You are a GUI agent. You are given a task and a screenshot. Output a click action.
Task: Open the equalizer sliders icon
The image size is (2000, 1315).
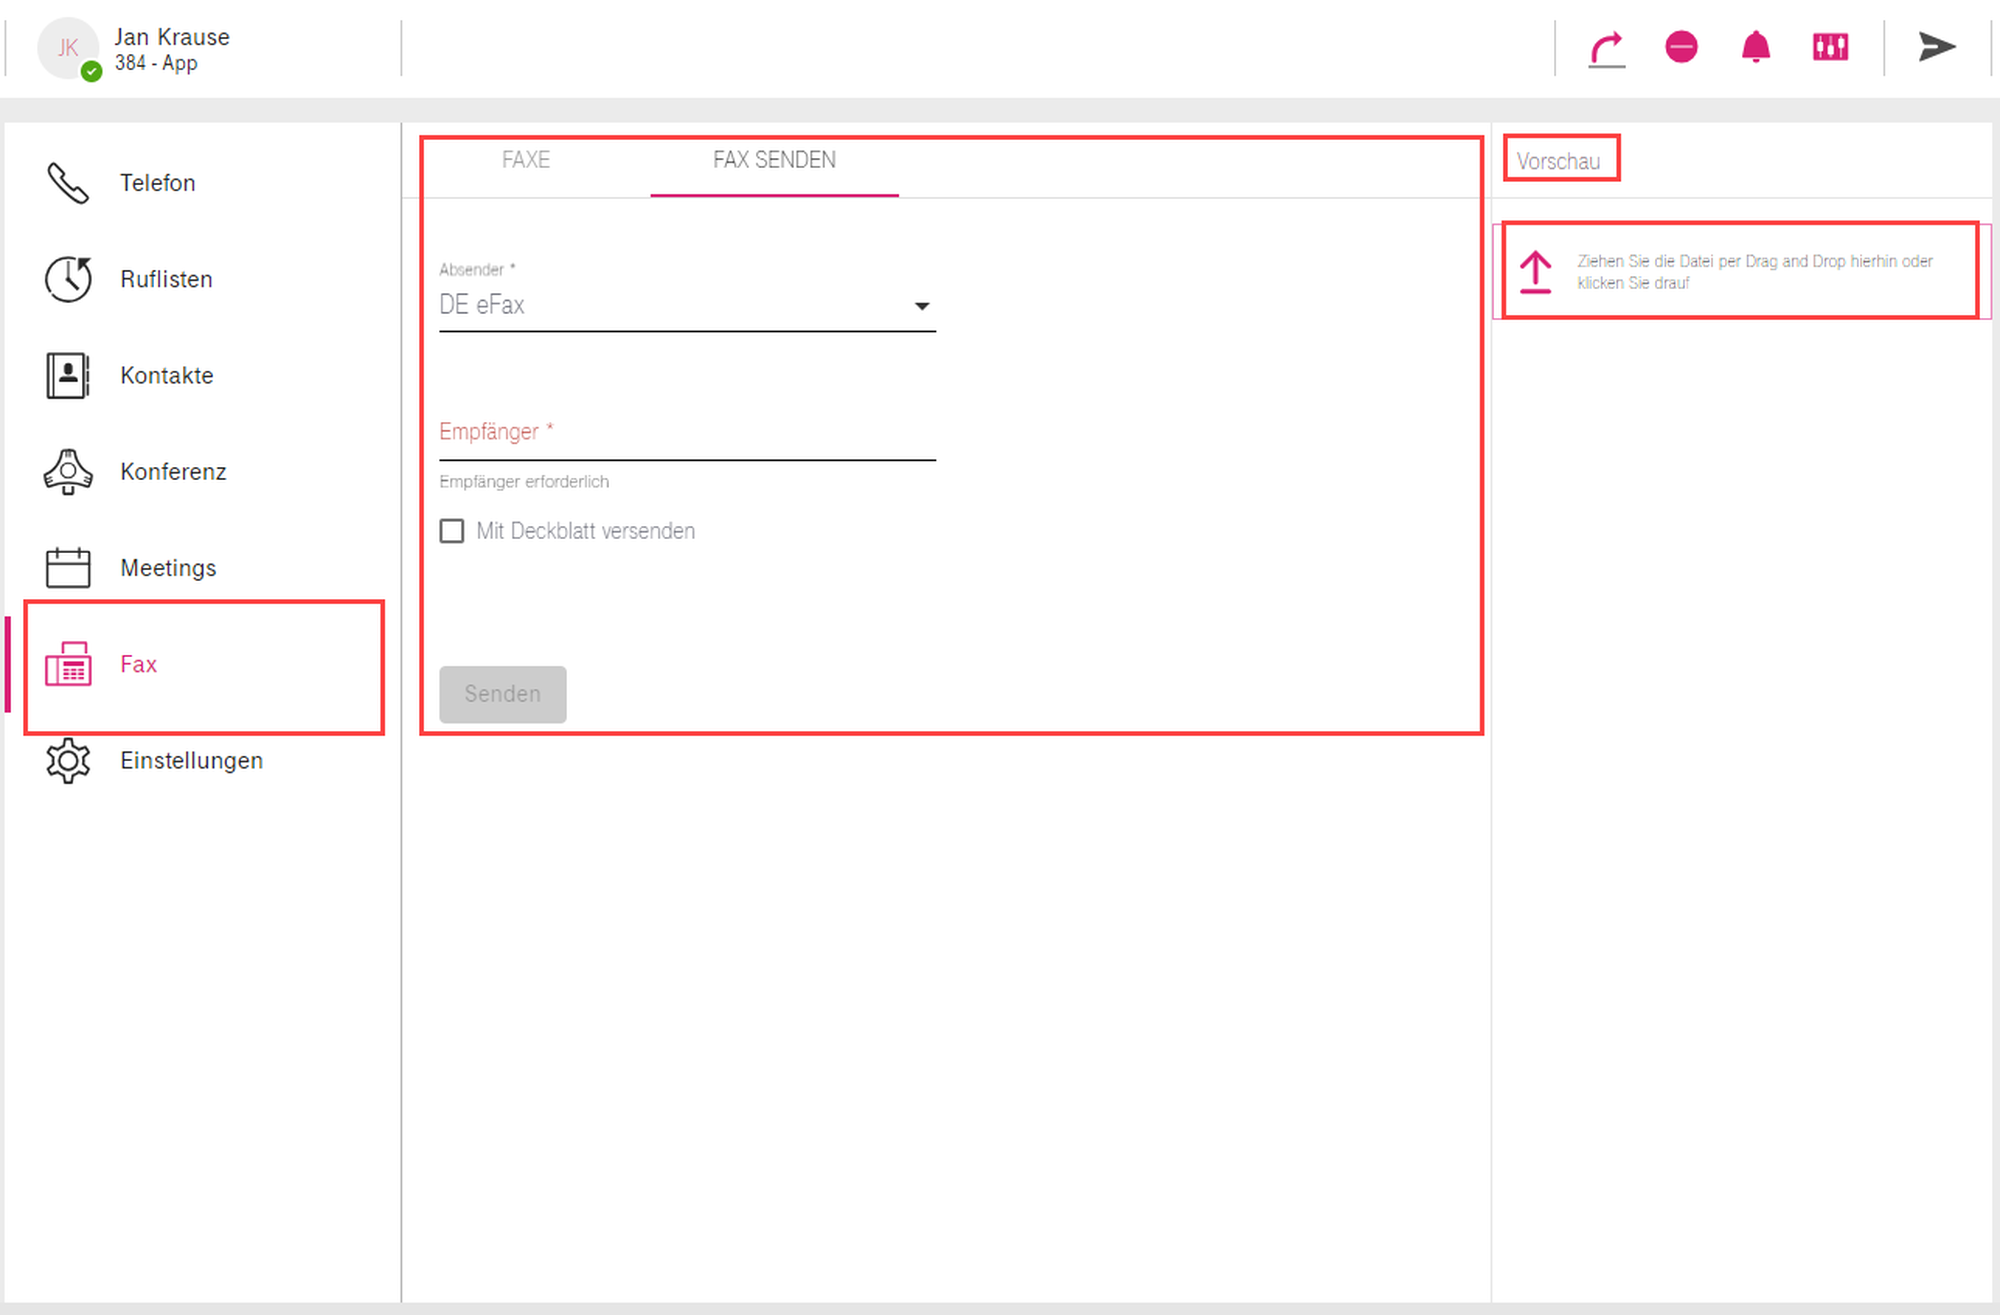tap(1830, 47)
